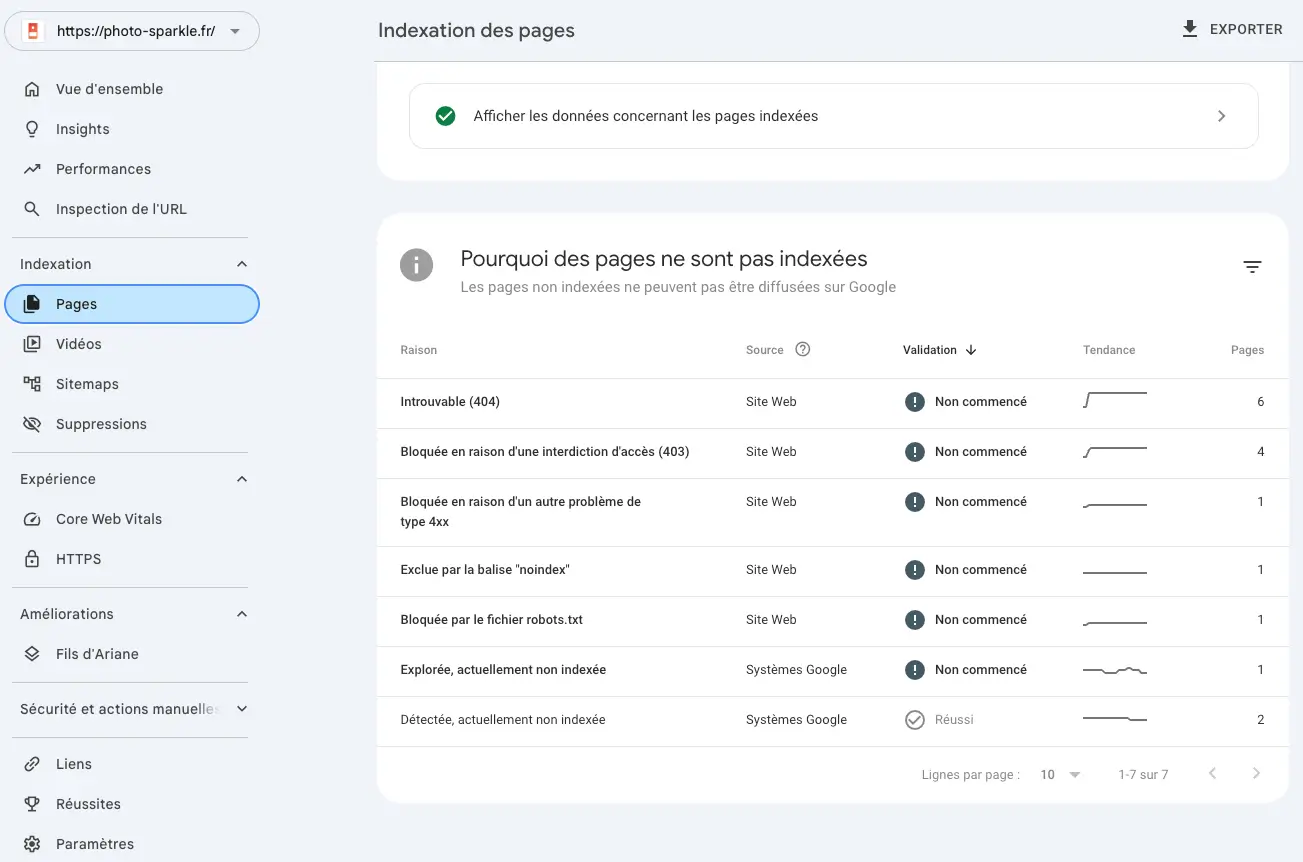Expand Sécurité et actions manuelles section
Screen dimensions: 1303x862
(x=241, y=709)
